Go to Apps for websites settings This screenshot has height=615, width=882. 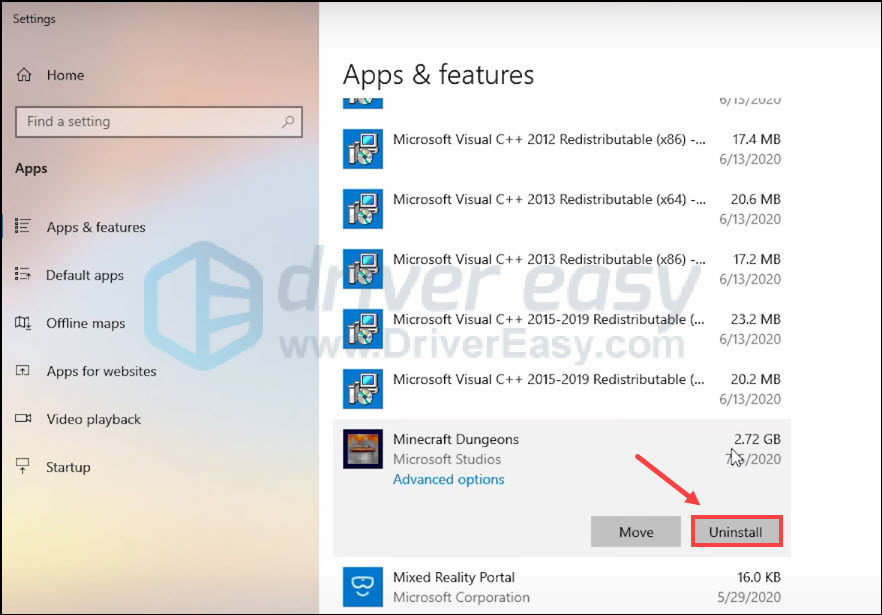pyautogui.click(x=100, y=371)
